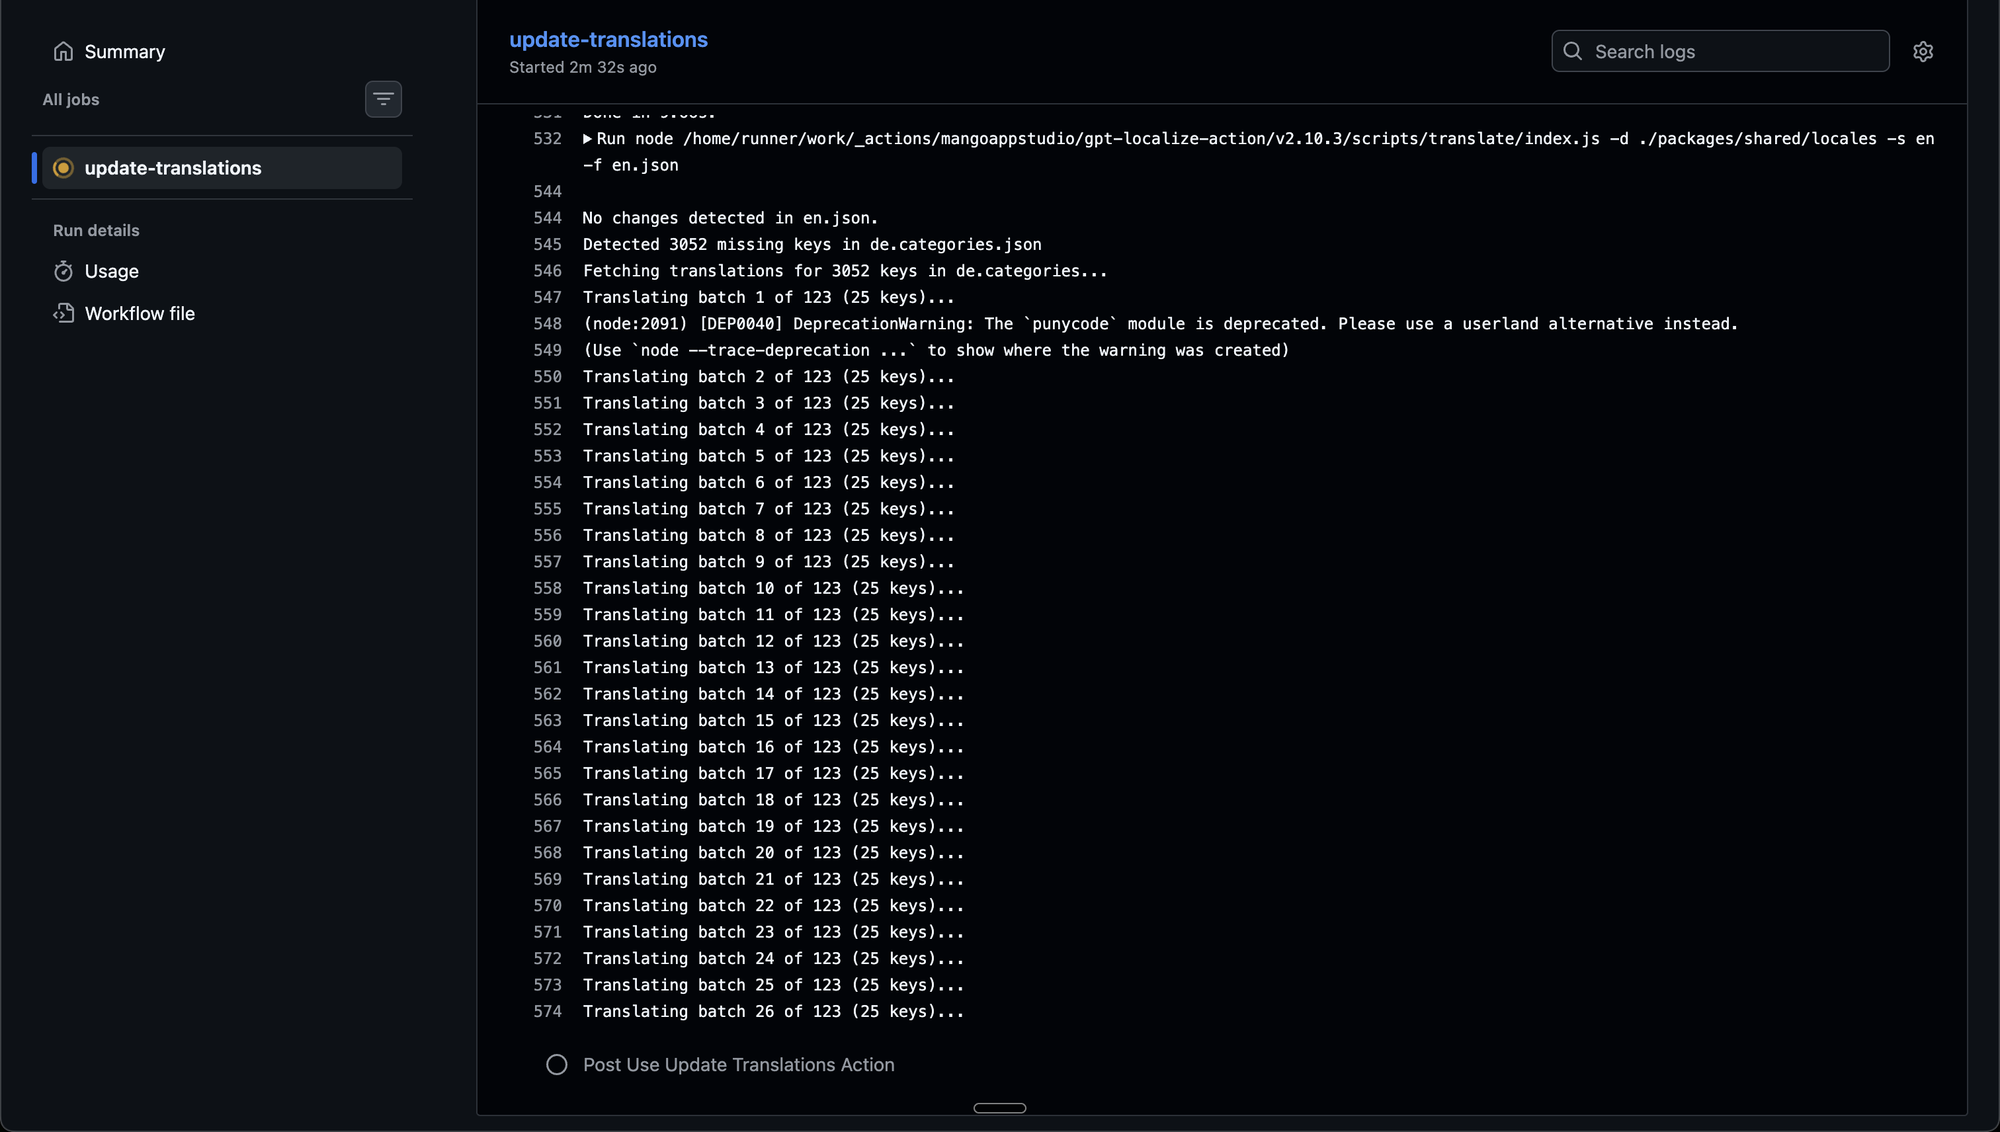Click line number 548 deprecation warning

click(x=547, y=324)
